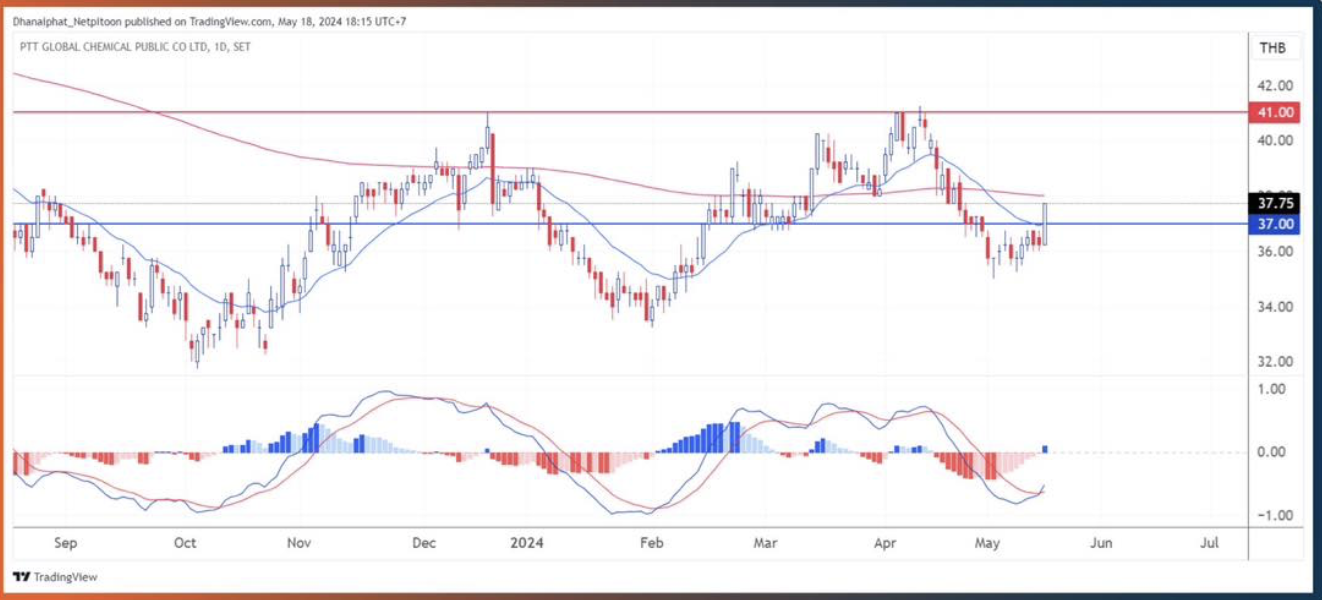Viewport: 1322px width, 600px height.
Task: Click the MACD scale value -1.00
Action: [x=1274, y=515]
